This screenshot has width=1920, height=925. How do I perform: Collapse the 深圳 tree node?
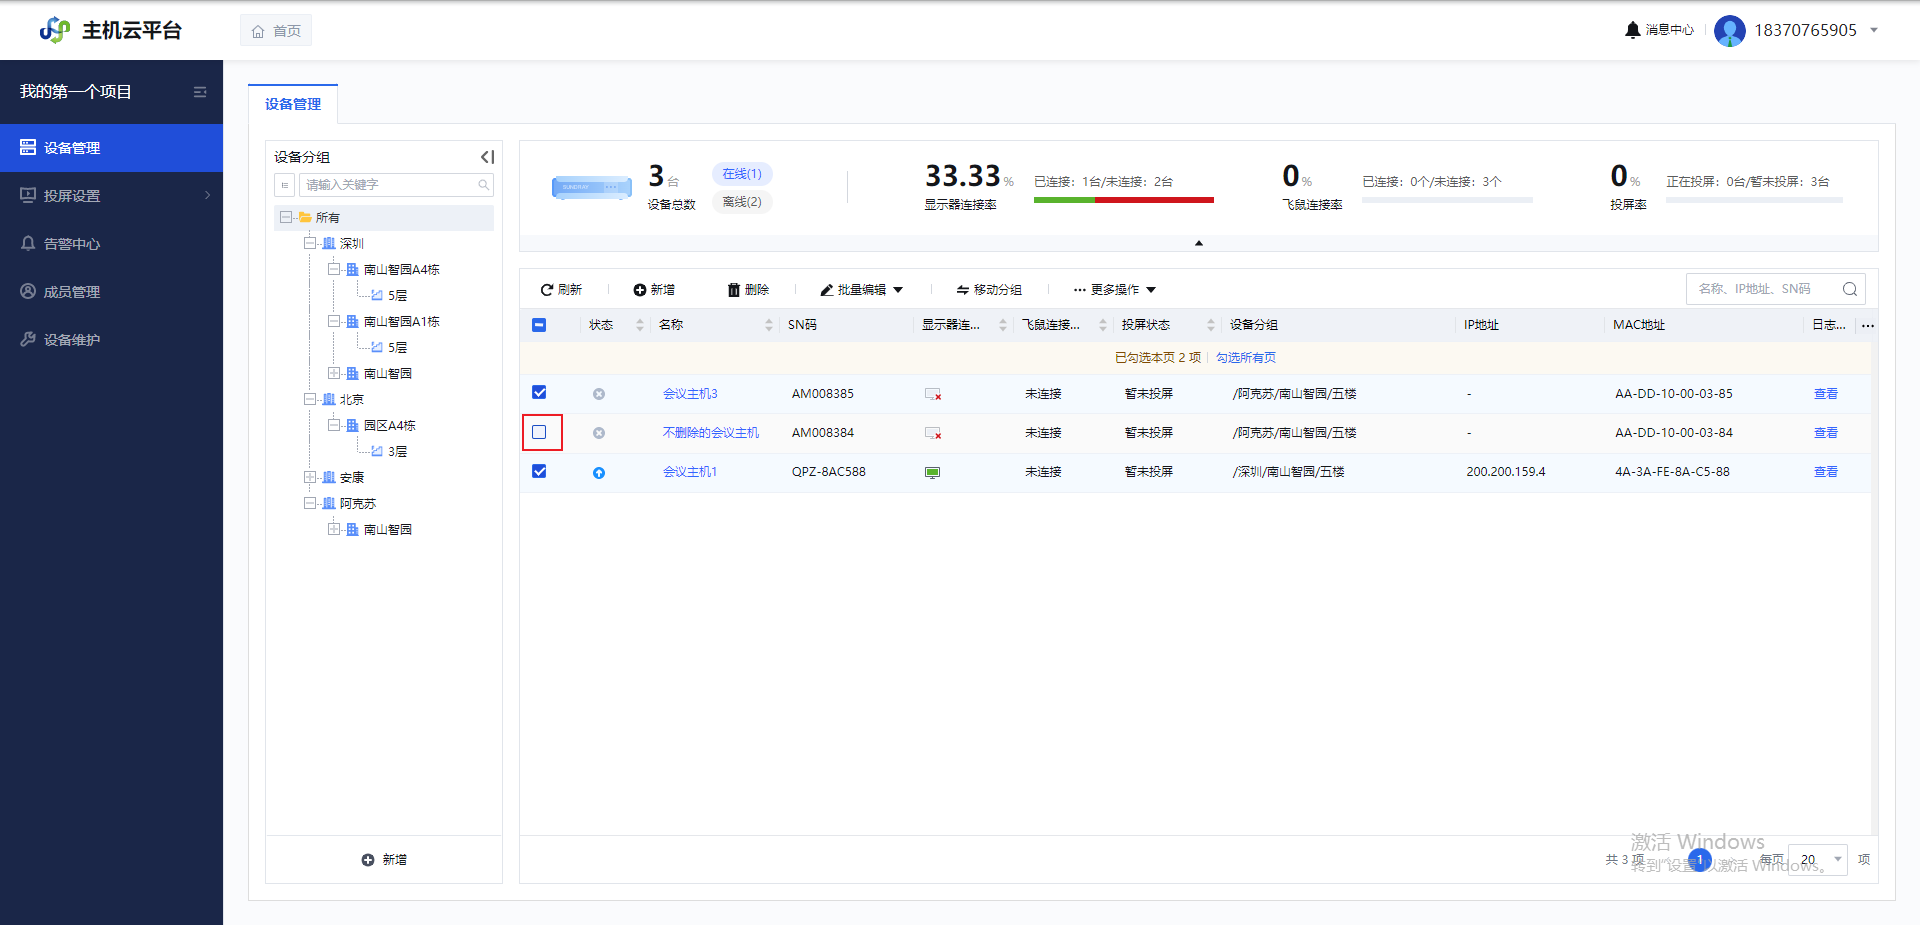click(x=310, y=243)
